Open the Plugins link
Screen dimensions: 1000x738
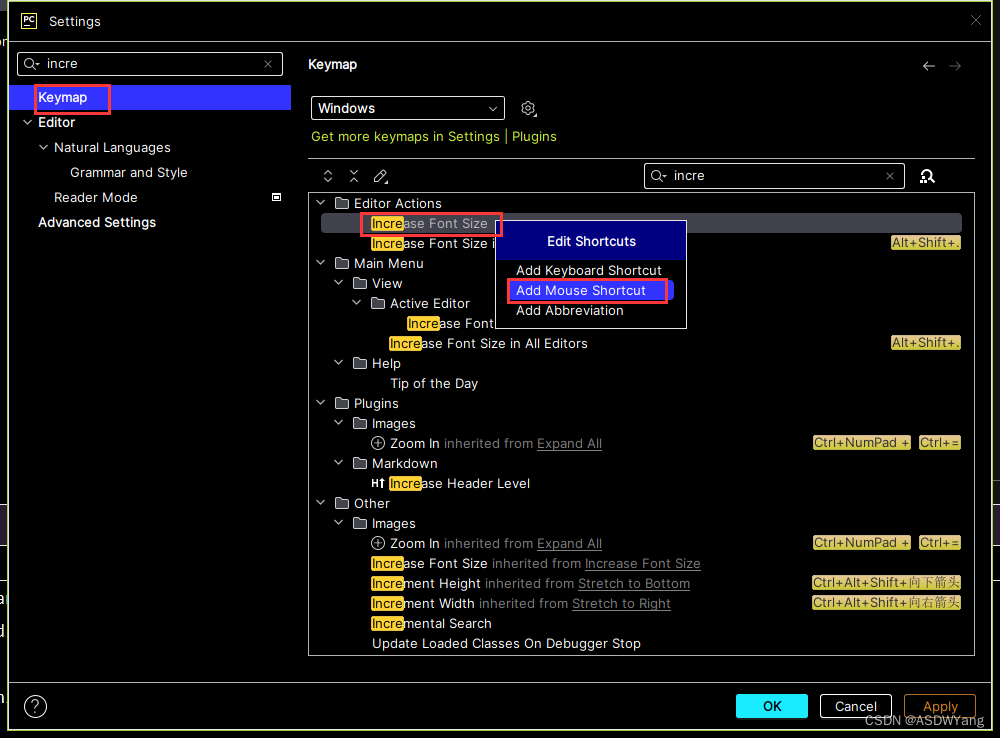point(534,136)
